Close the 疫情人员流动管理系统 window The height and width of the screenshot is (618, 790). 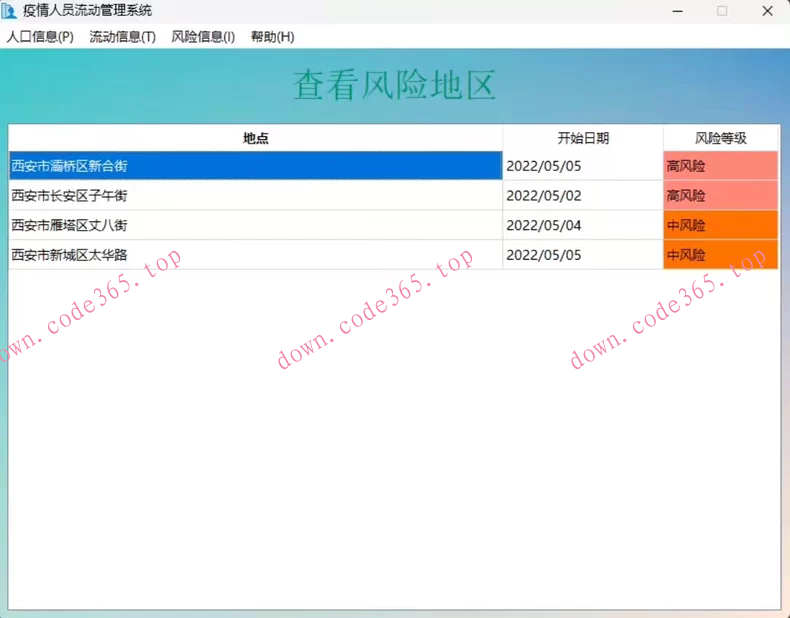pyautogui.click(x=767, y=11)
